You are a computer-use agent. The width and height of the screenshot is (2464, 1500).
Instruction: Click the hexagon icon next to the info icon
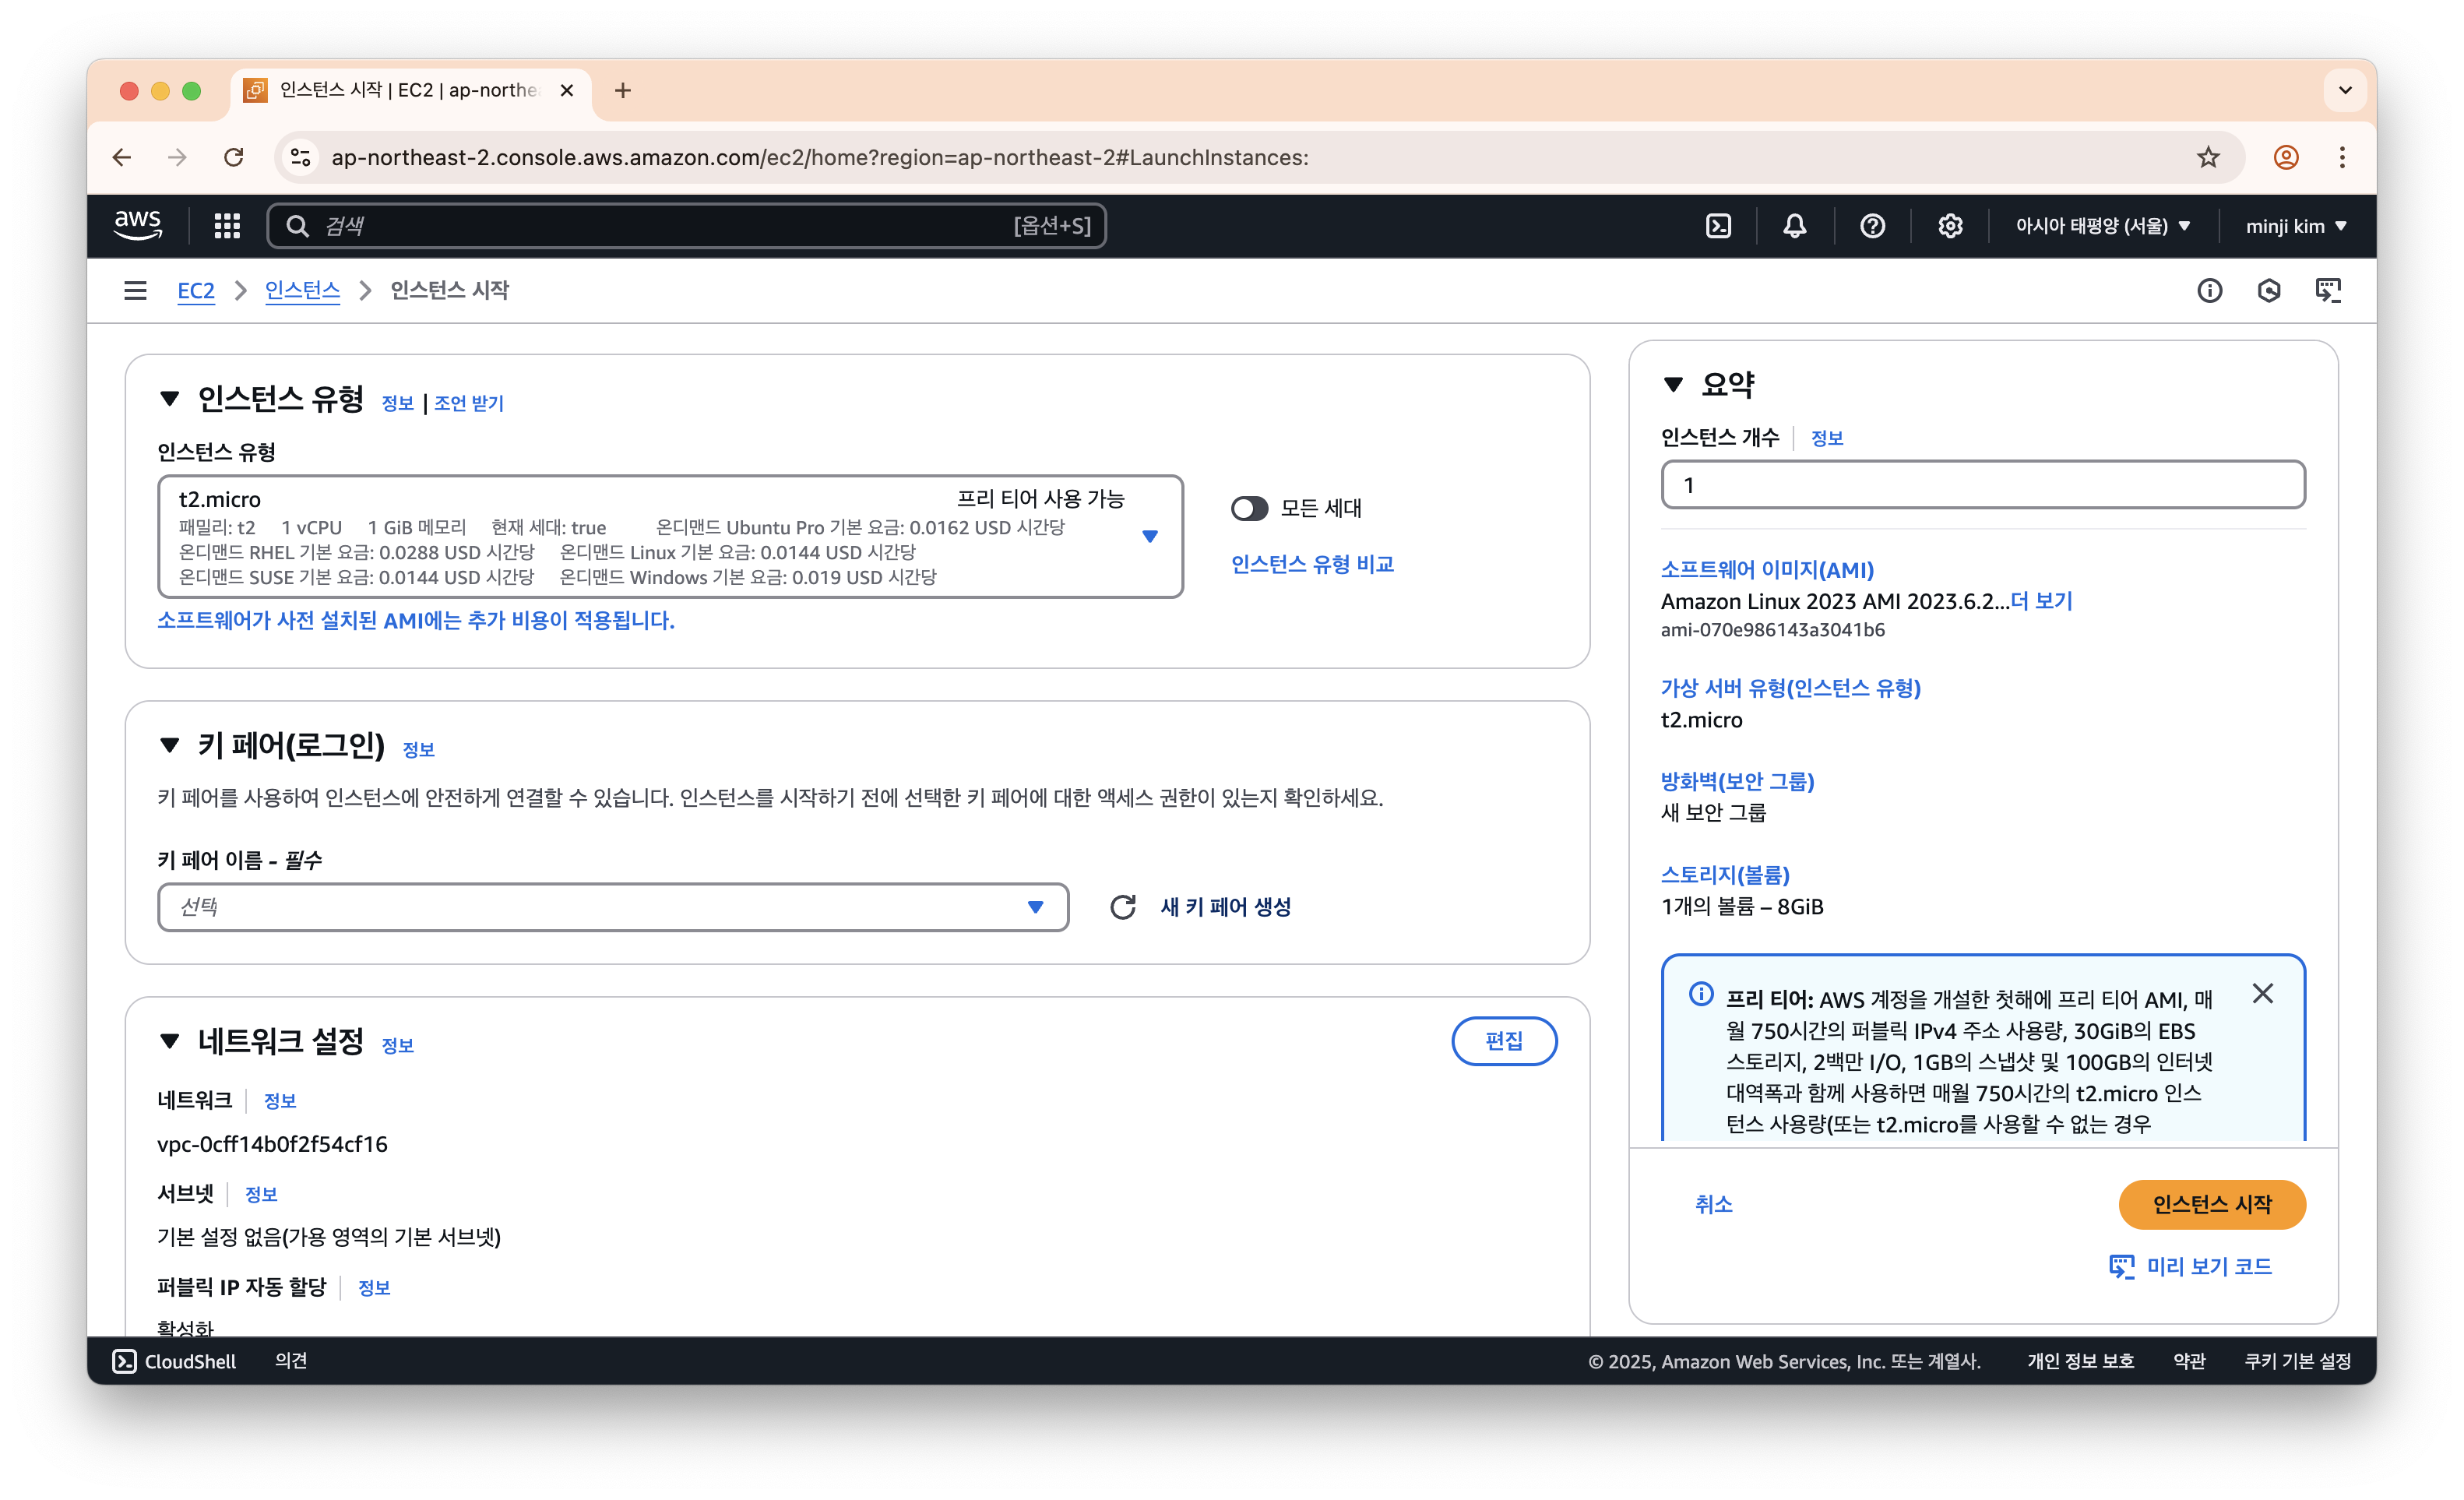[2269, 290]
